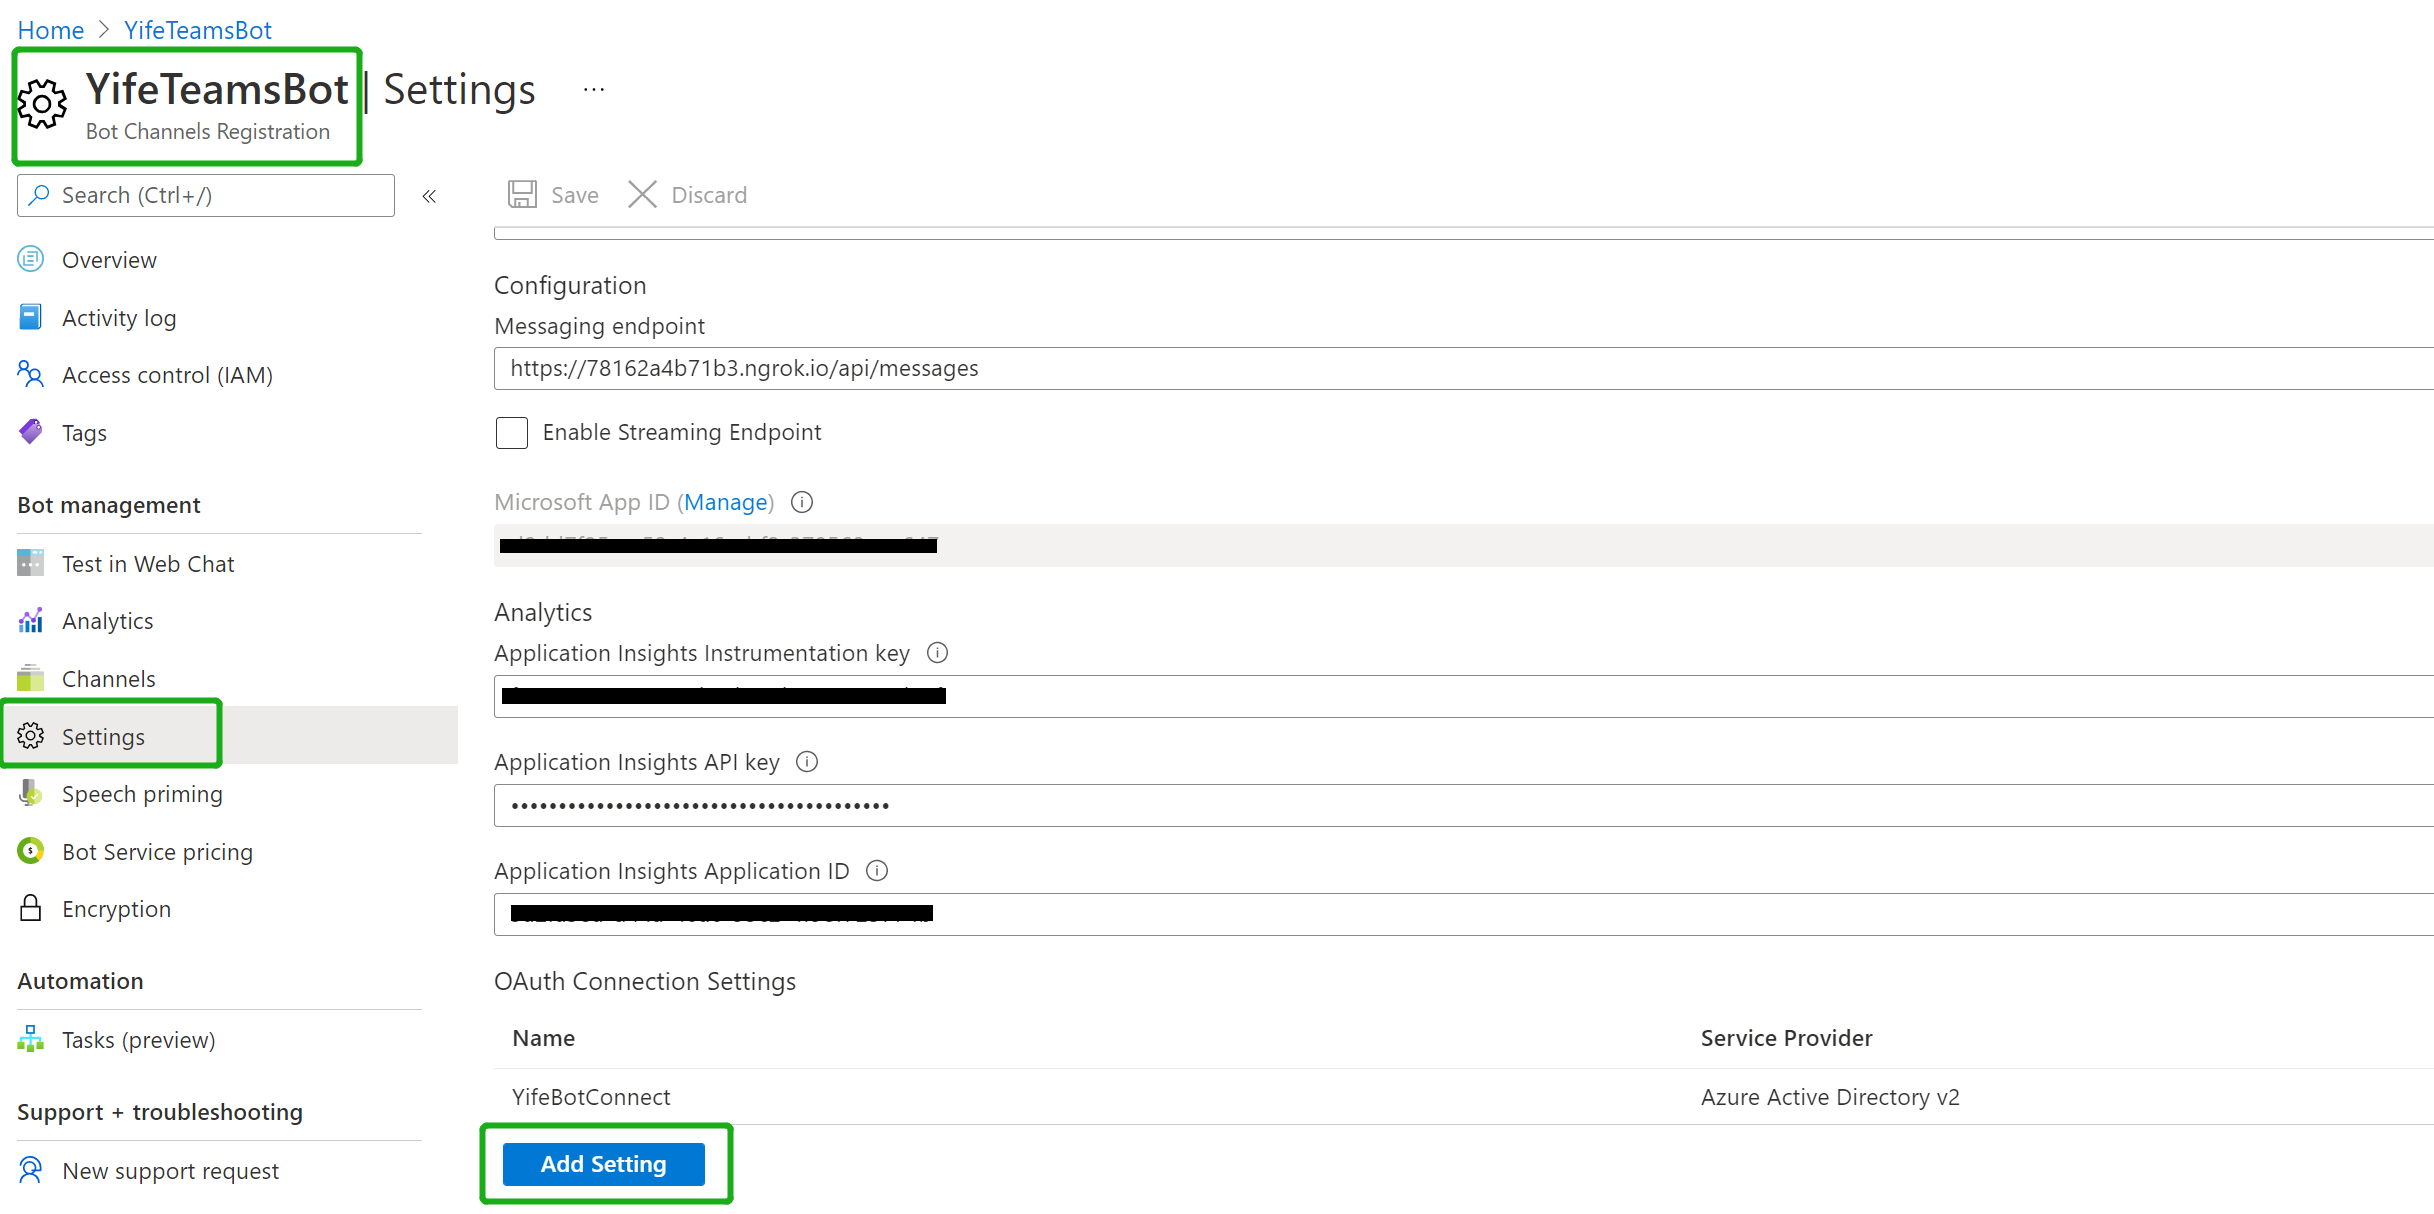The height and width of the screenshot is (1214, 2434).
Task: Collapse the sidebar with double chevron
Action: [x=429, y=196]
